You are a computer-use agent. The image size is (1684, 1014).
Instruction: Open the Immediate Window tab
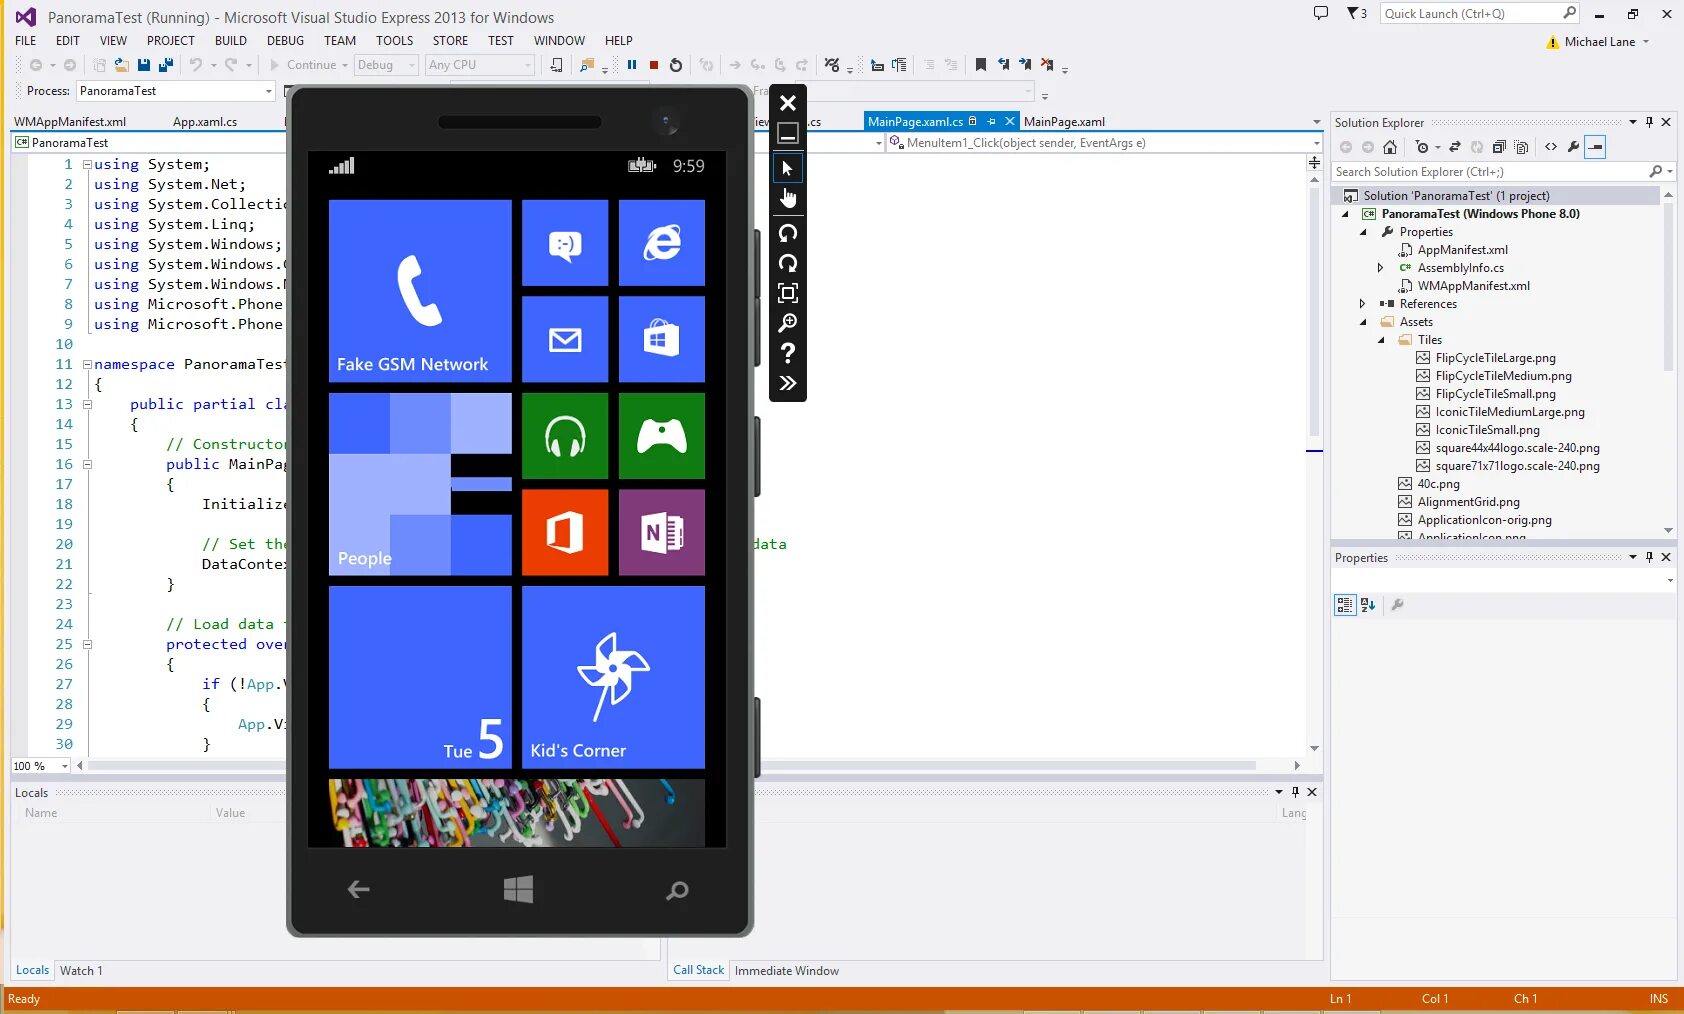tap(787, 971)
